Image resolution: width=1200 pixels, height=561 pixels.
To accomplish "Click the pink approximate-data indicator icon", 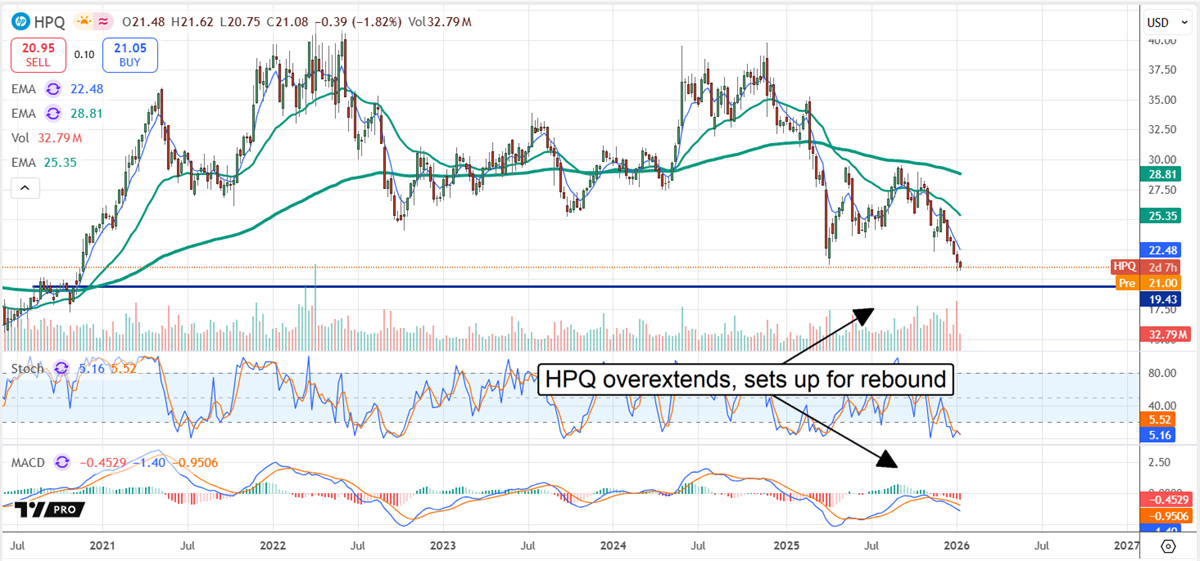I will tap(104, 20).
